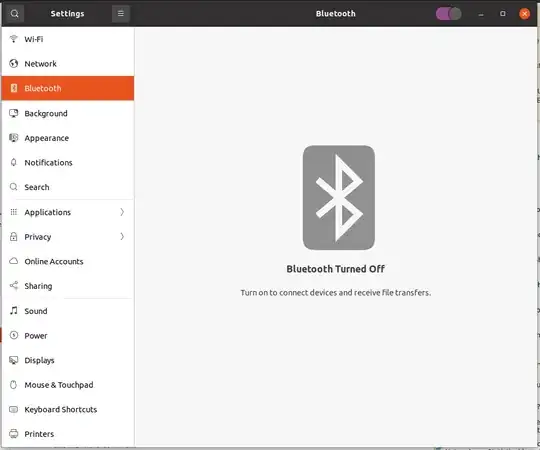Click the Keyboard Shortcuts keyboard icon
Image resolution: width=540 pixels, height=450 pixels.
[13, 409]
